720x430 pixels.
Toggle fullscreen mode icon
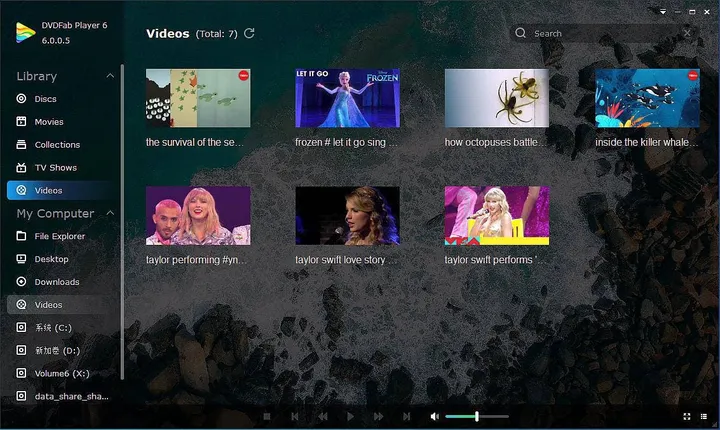click(687, 416)
